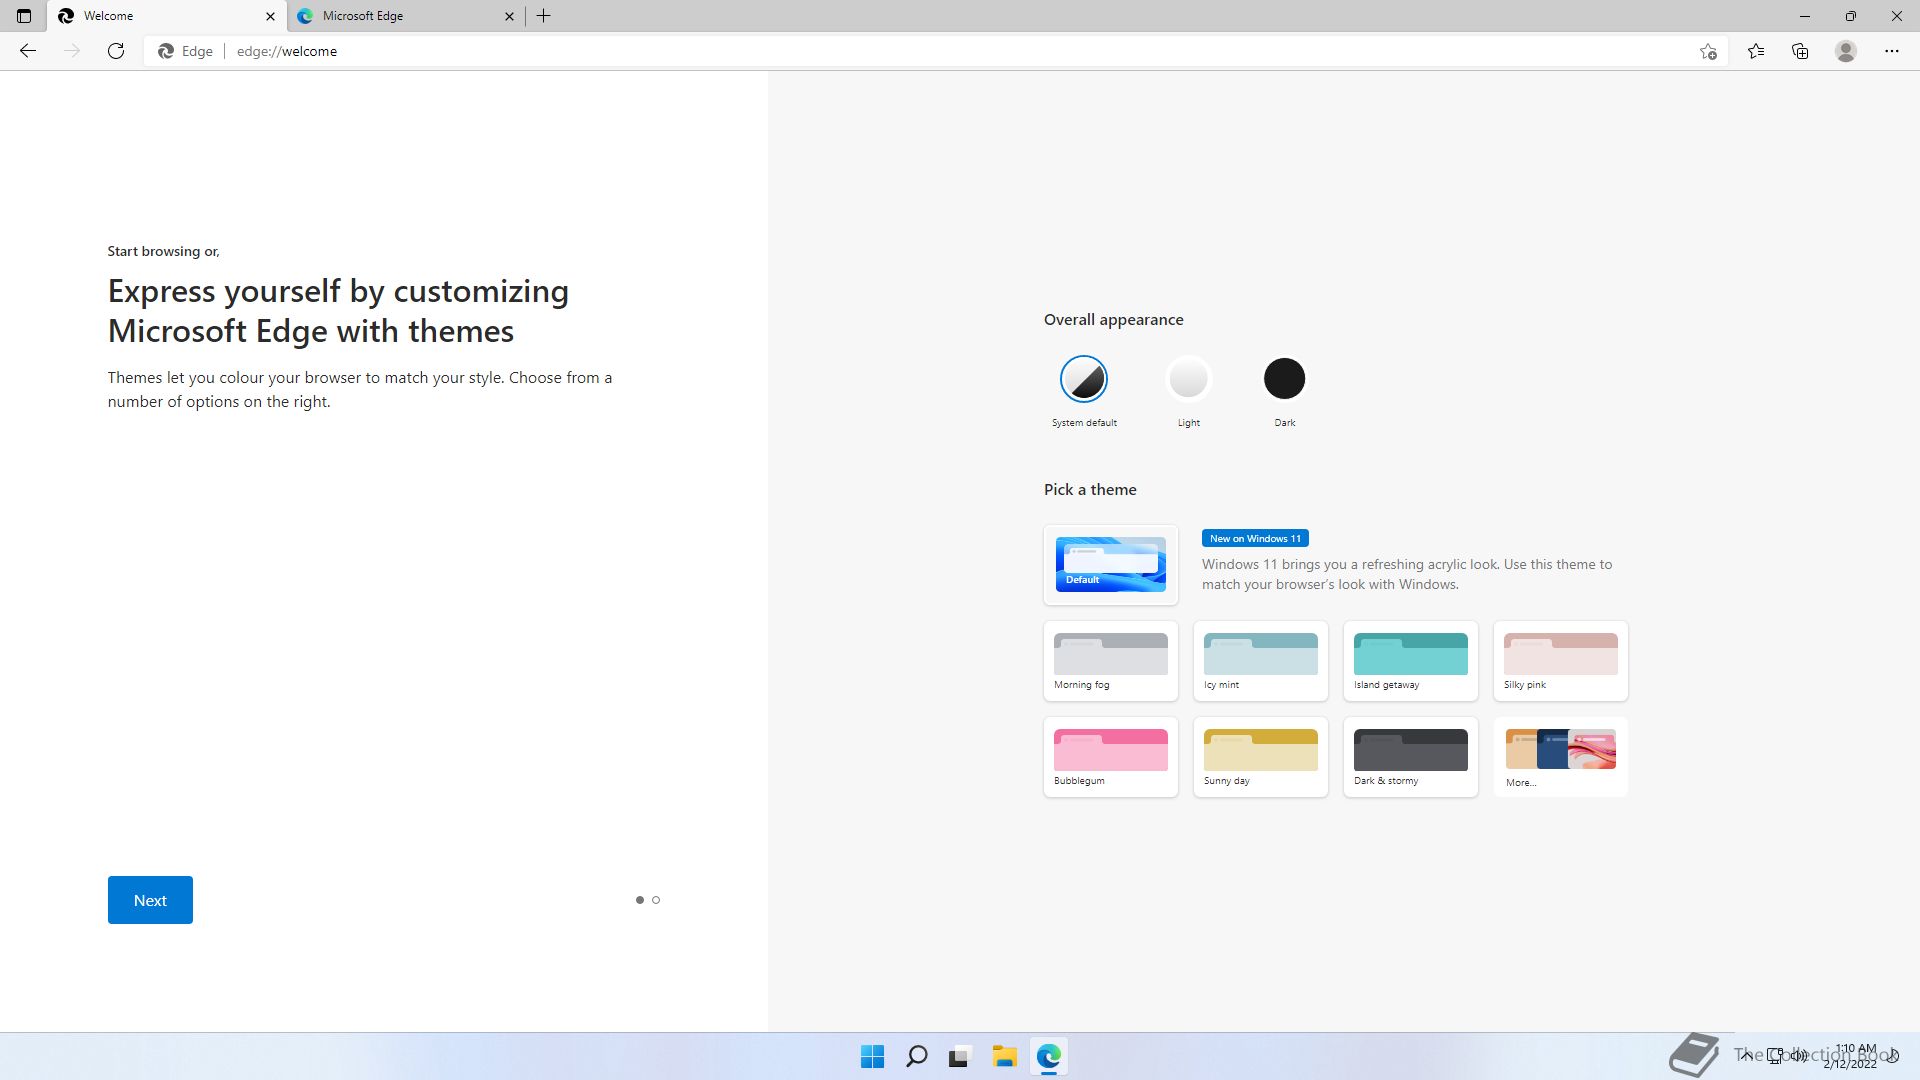This screenshot has width=1920, height=1080.
Task: Click the Overall appearance heading
Action: coord(1114,320)
